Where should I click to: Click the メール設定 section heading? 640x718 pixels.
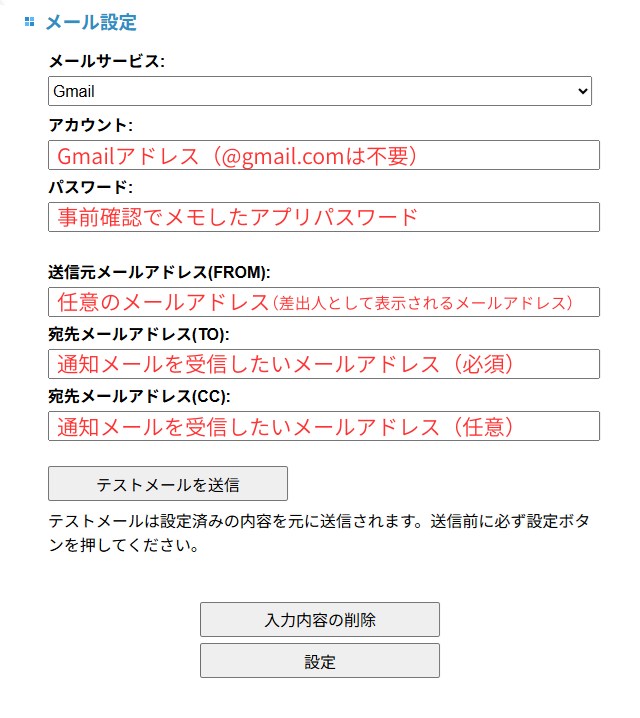(x=90, y=22)
